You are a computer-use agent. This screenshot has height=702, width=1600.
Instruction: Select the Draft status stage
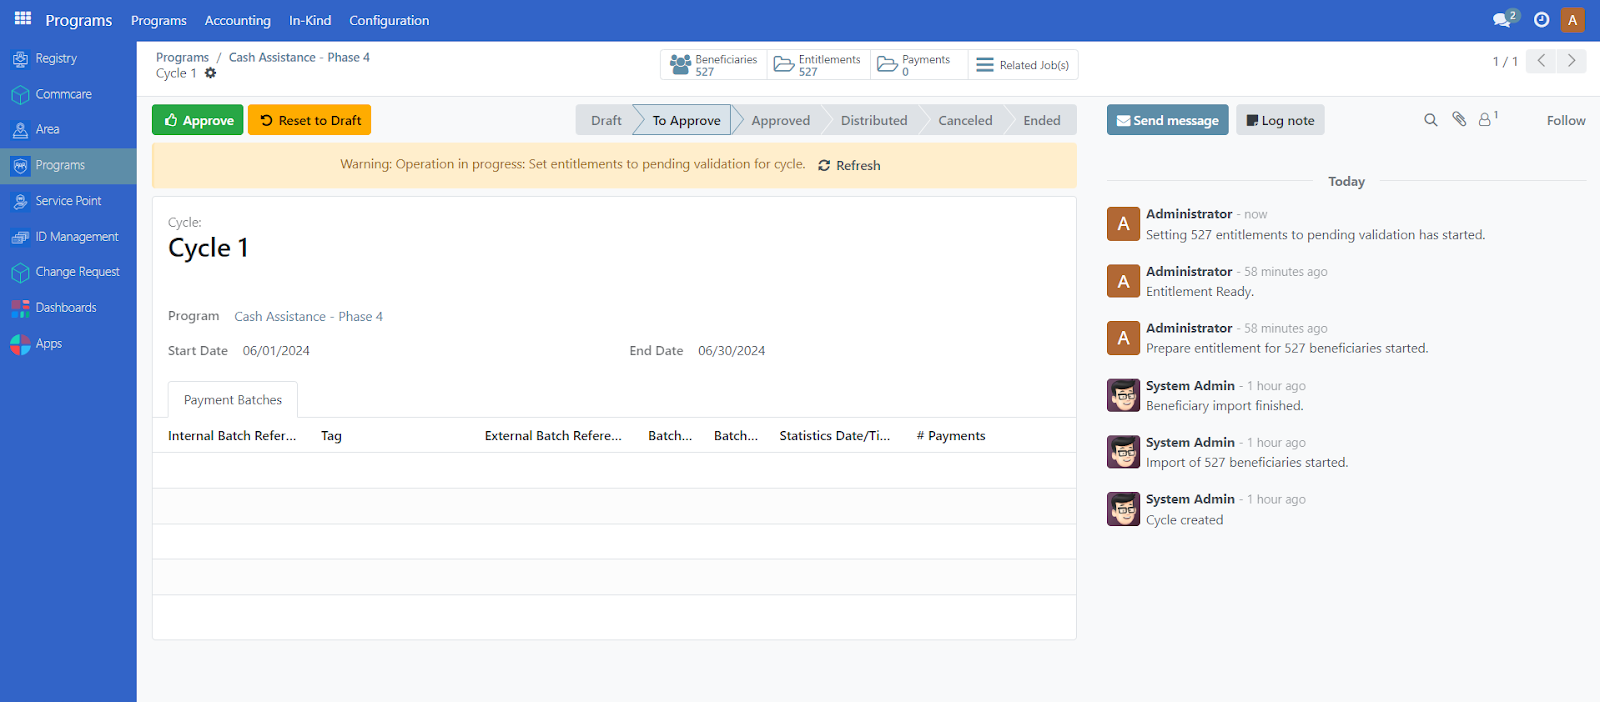(606, 120)
